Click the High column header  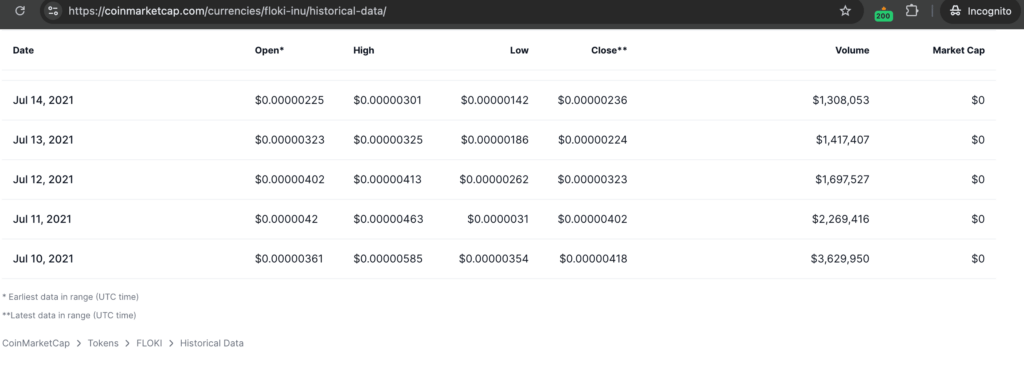(x=364, y=50)
